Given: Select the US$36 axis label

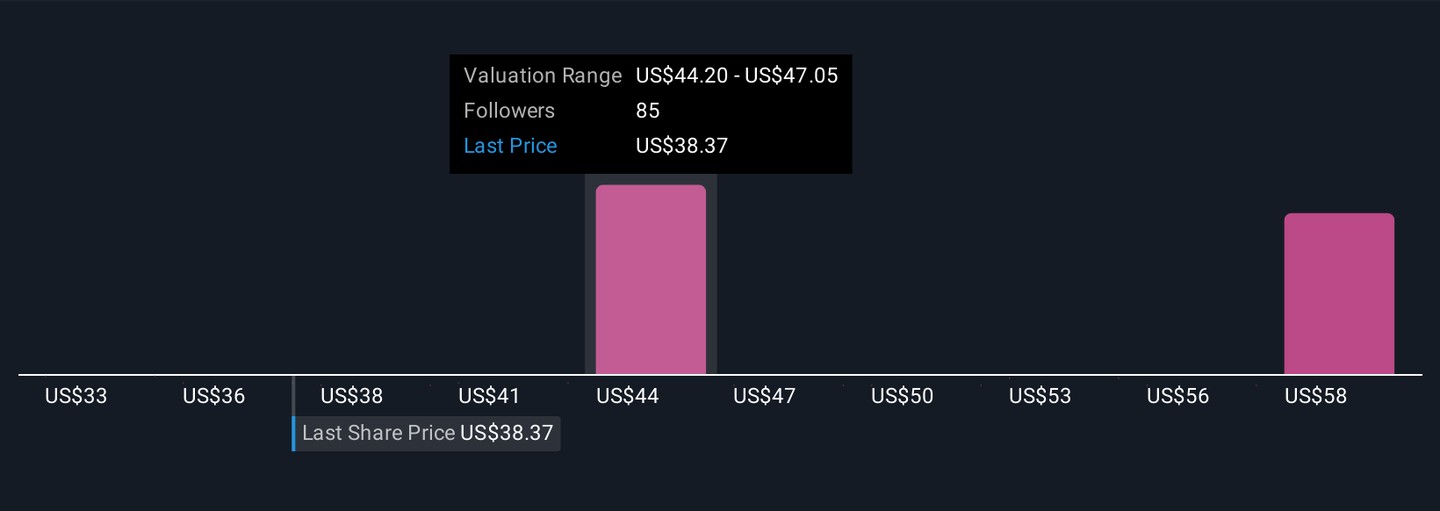Looking at the screenshot, I should tap(214, 396).
